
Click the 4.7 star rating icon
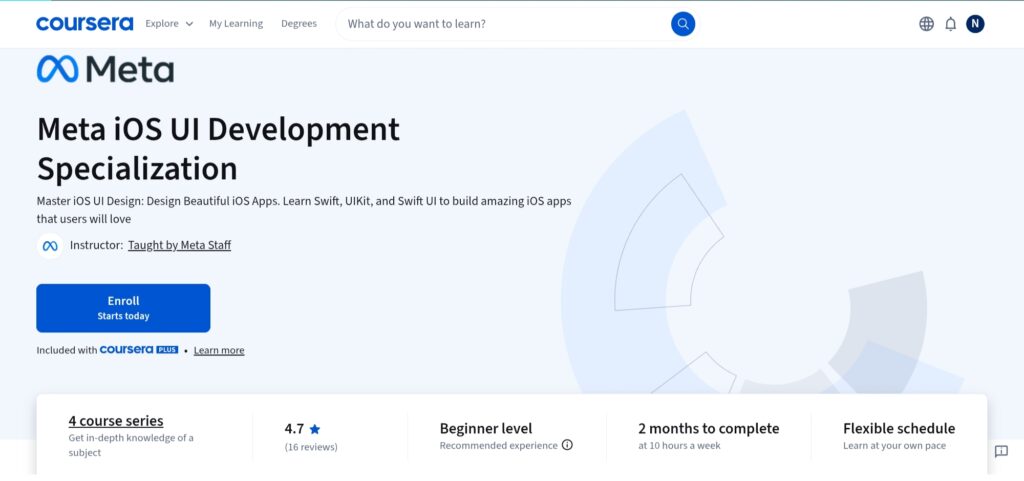point(315,429)
